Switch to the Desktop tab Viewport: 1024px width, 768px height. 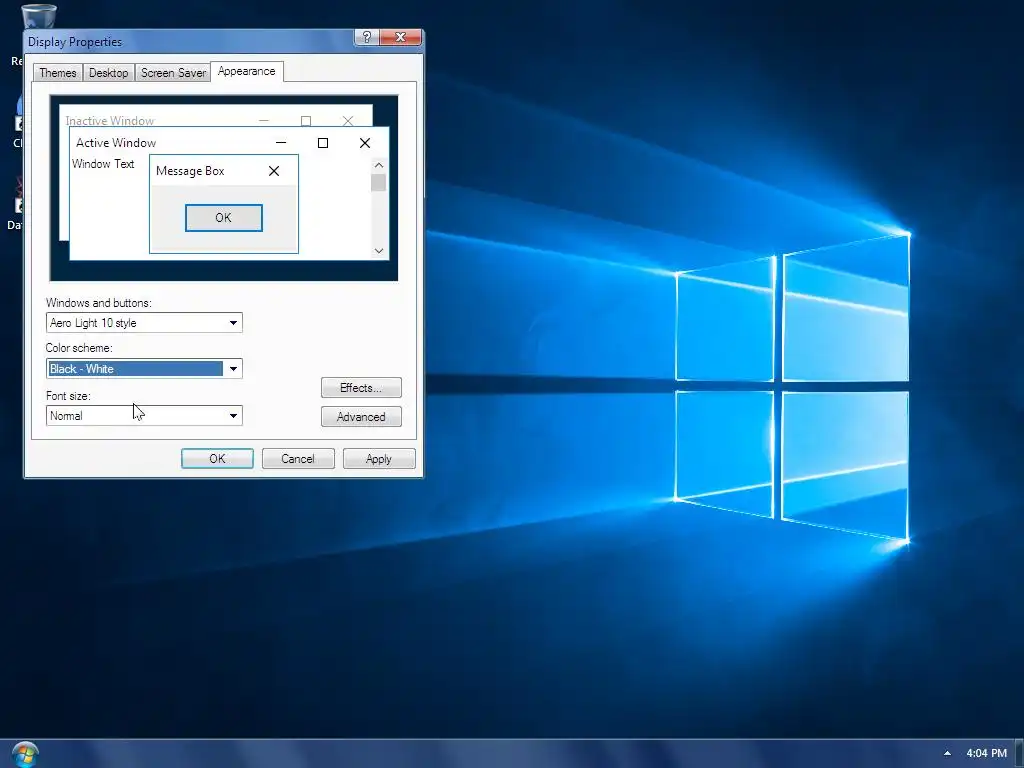[x=108, y=72]
